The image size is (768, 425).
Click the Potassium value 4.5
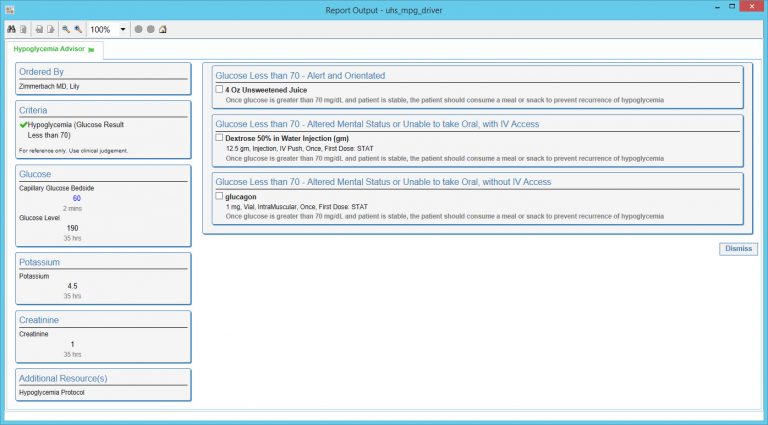(x=72, y=286)
